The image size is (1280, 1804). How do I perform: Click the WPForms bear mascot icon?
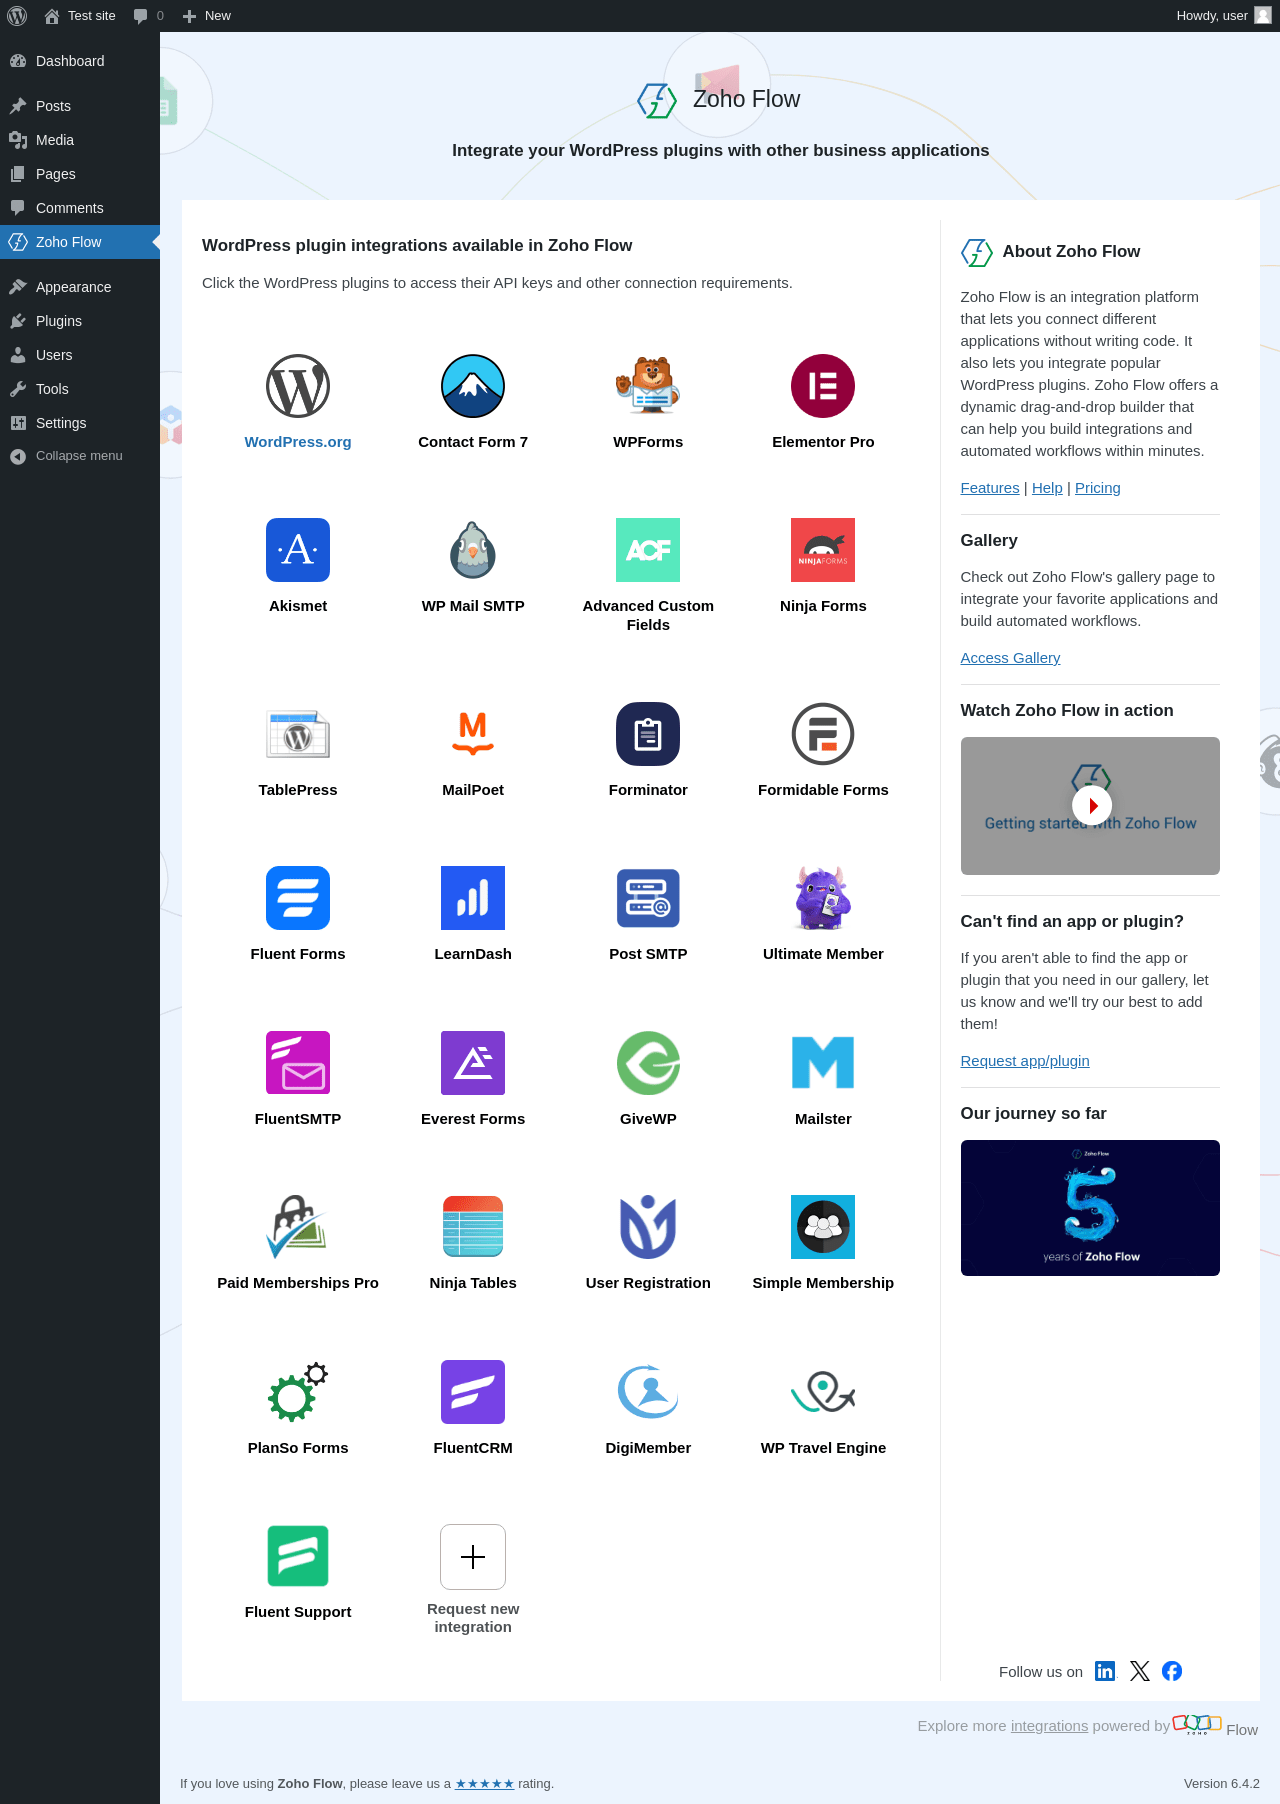click(x=648, y=386)
